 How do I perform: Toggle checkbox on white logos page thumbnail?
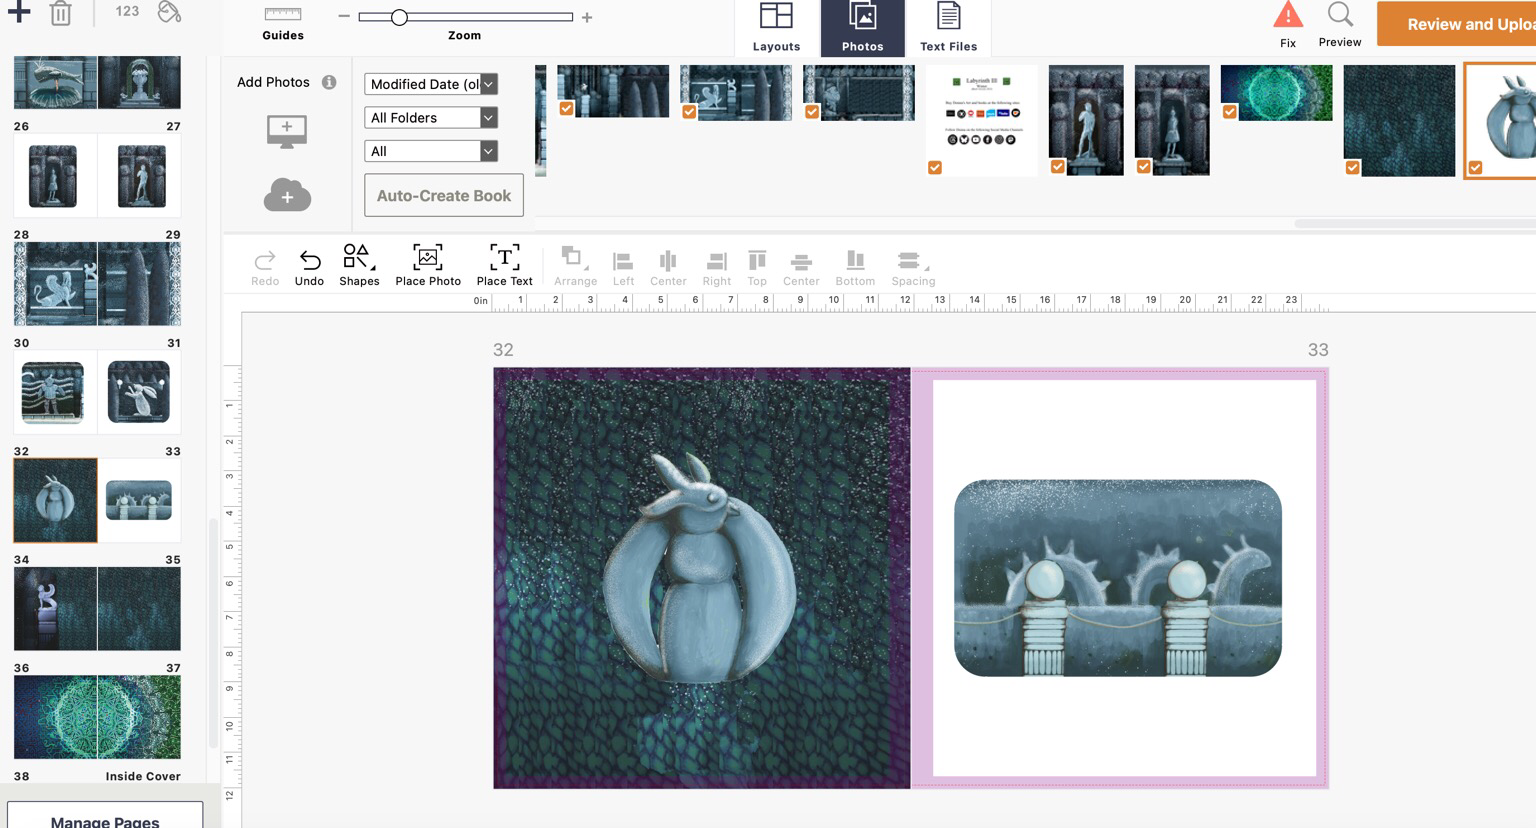point(935,167)
